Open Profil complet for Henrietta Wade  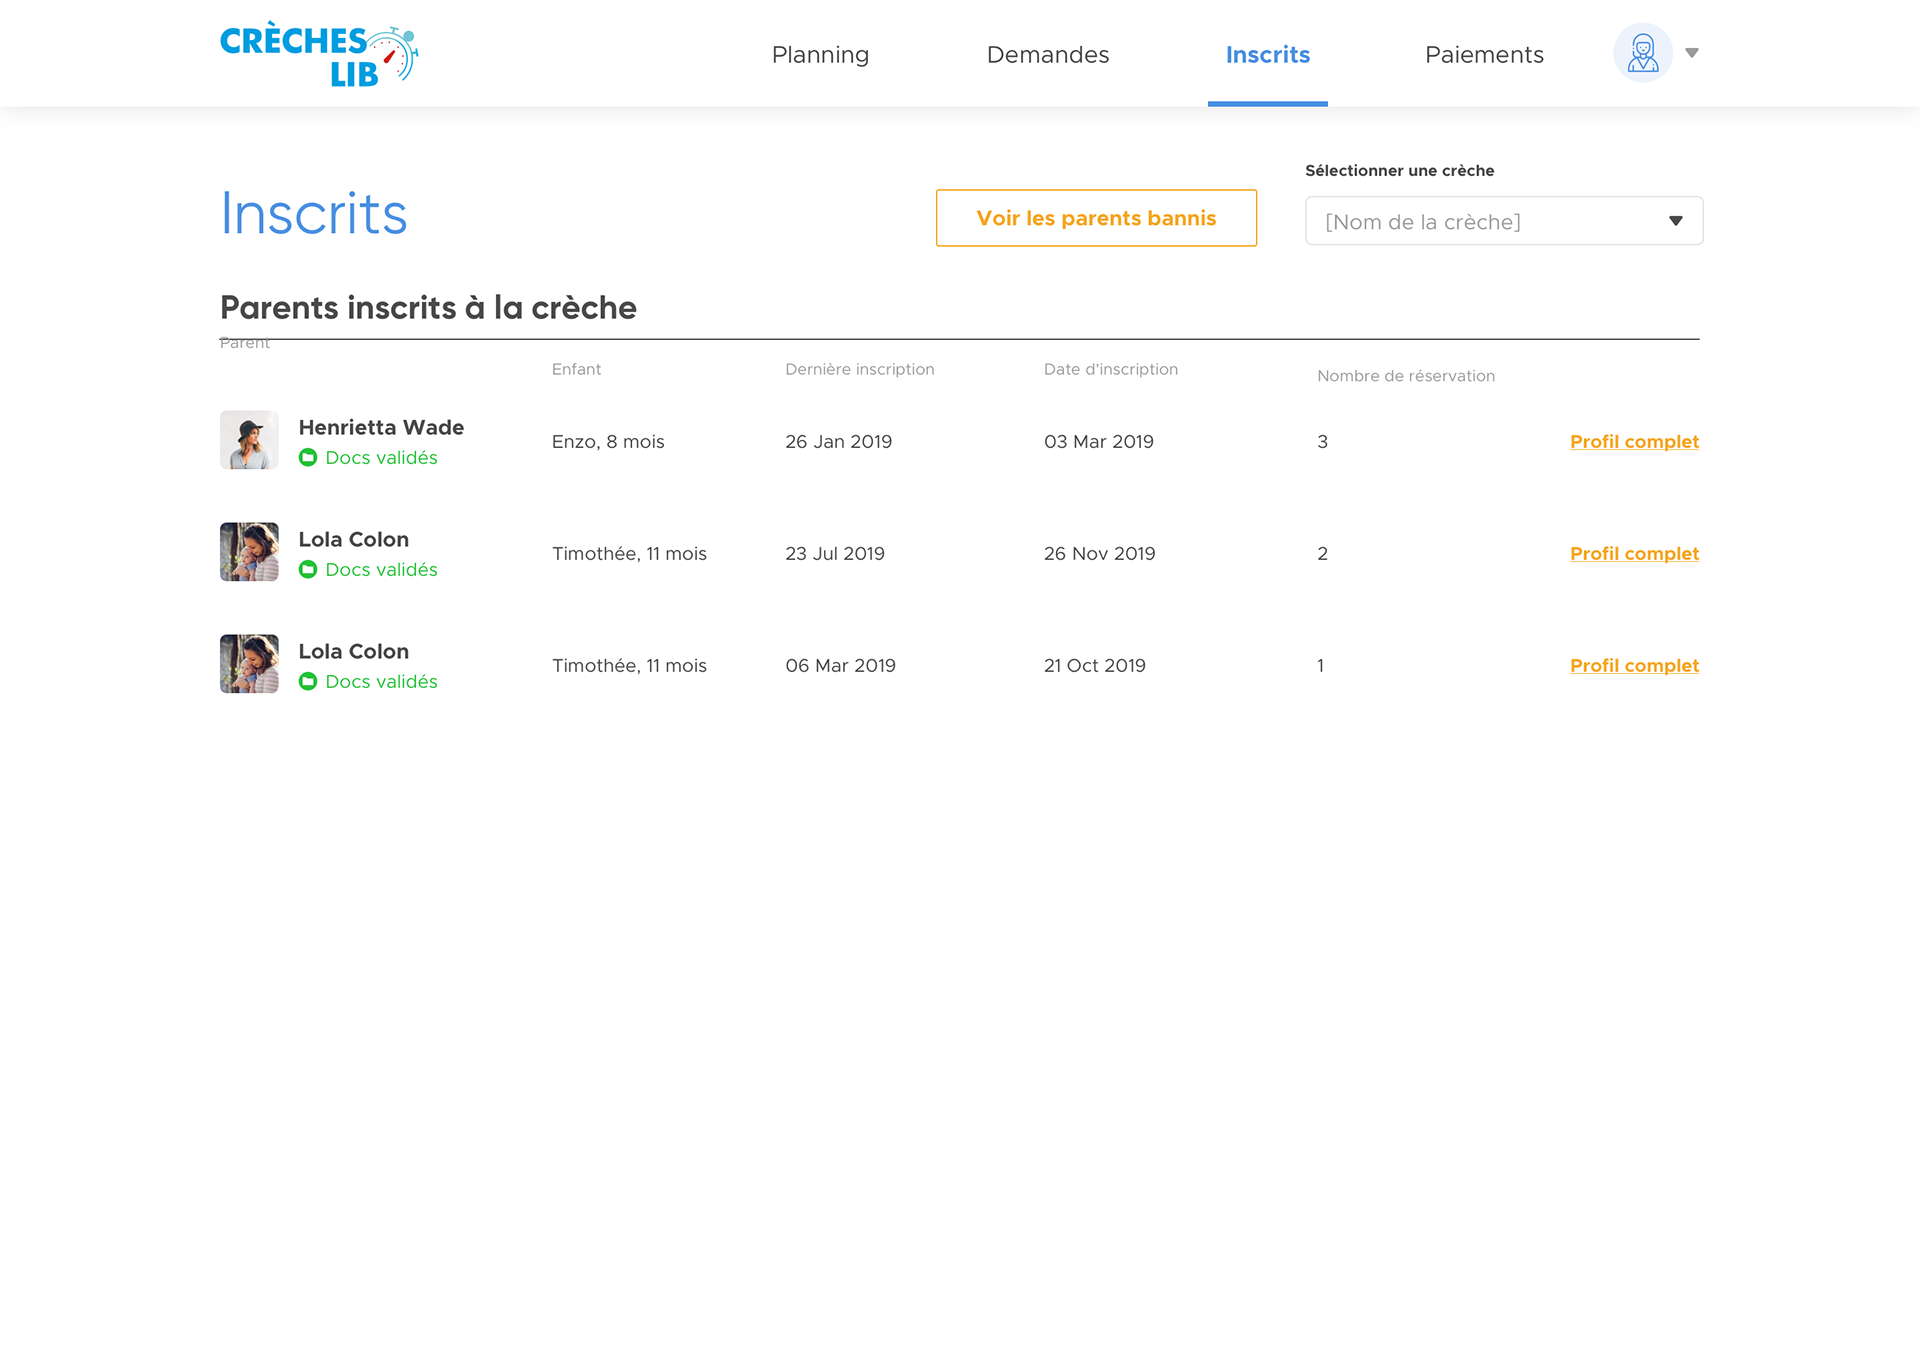point(1634,441)
